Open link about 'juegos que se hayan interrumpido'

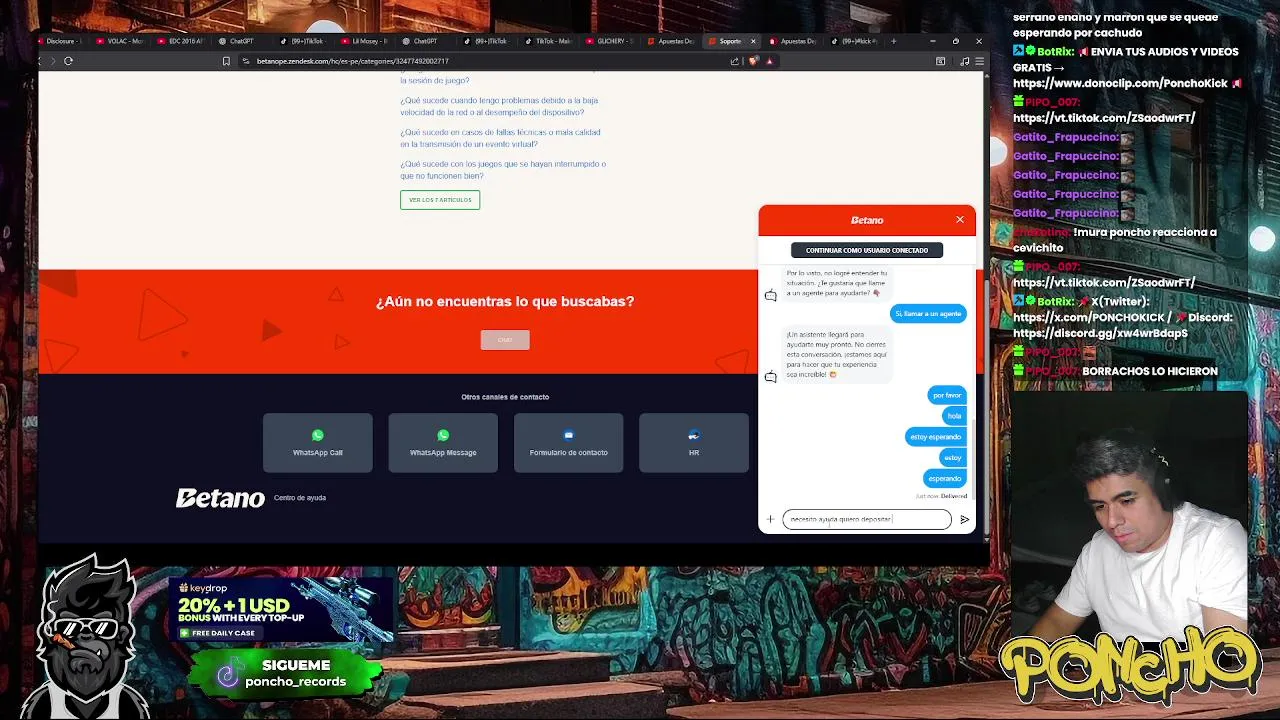[x=503, y=170]
